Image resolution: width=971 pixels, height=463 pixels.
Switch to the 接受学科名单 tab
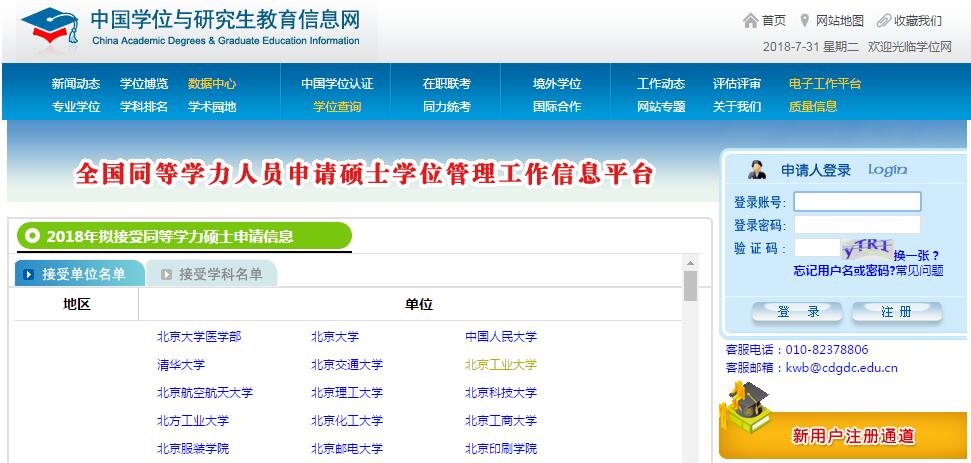211,274
